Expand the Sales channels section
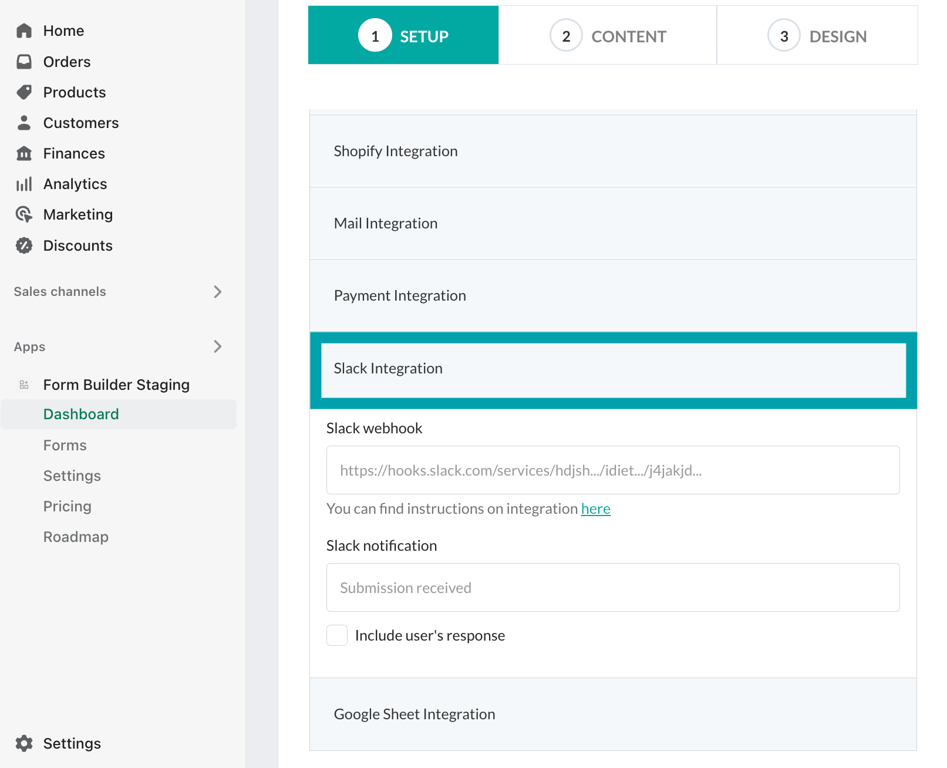This screenshot has height=768, width=947. 217,292
